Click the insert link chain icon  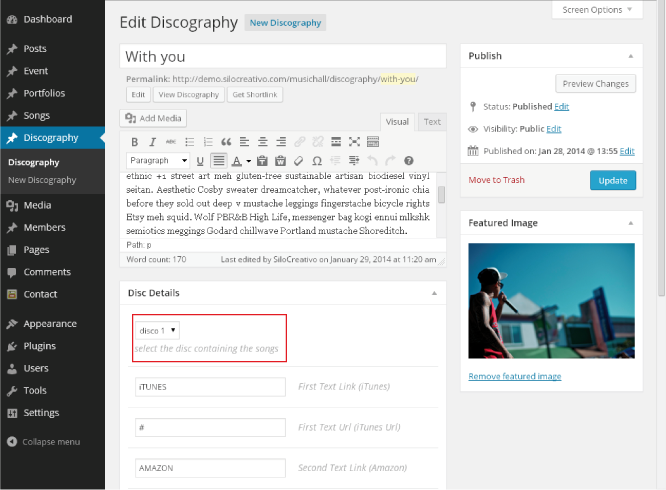[299, 142]
